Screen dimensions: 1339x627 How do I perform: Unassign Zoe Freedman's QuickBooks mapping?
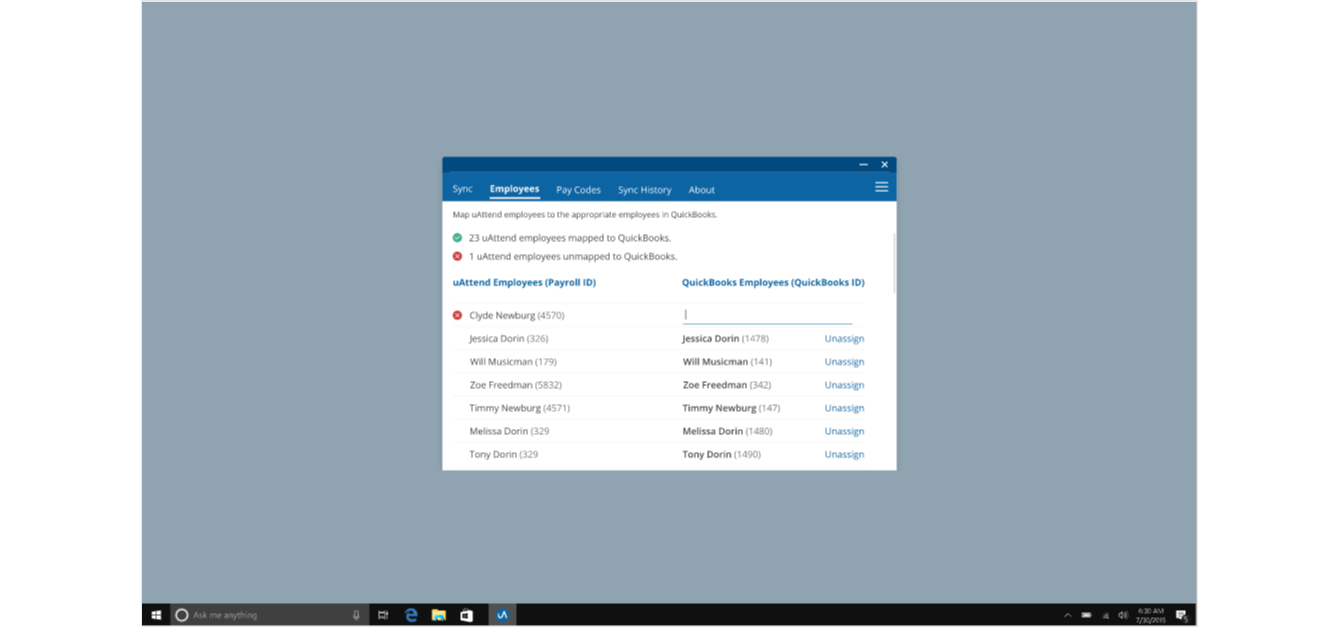(844, 385)
